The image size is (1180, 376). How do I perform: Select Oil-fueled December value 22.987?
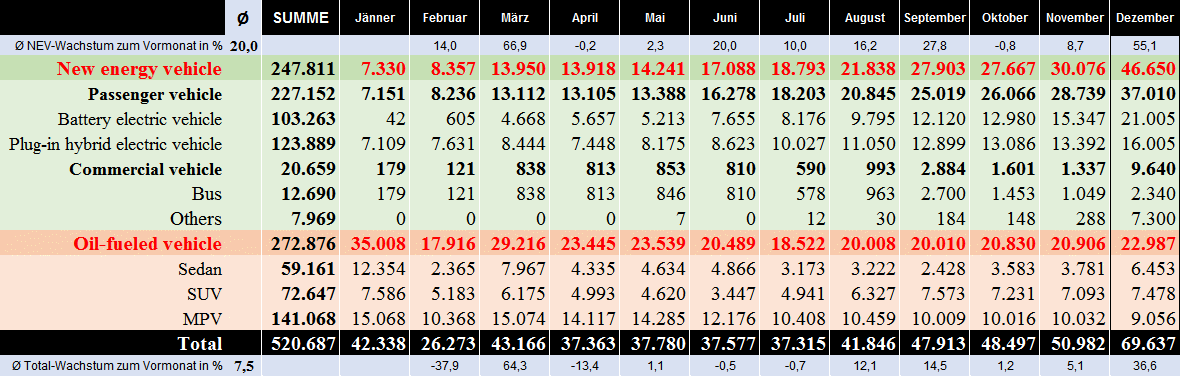1148,244
